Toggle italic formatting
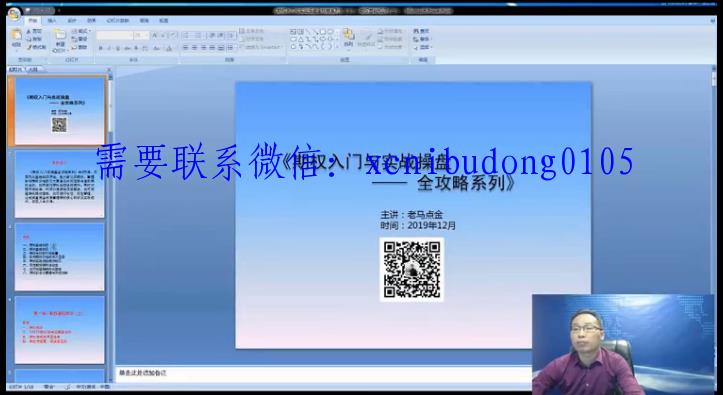 pos(109,48)
